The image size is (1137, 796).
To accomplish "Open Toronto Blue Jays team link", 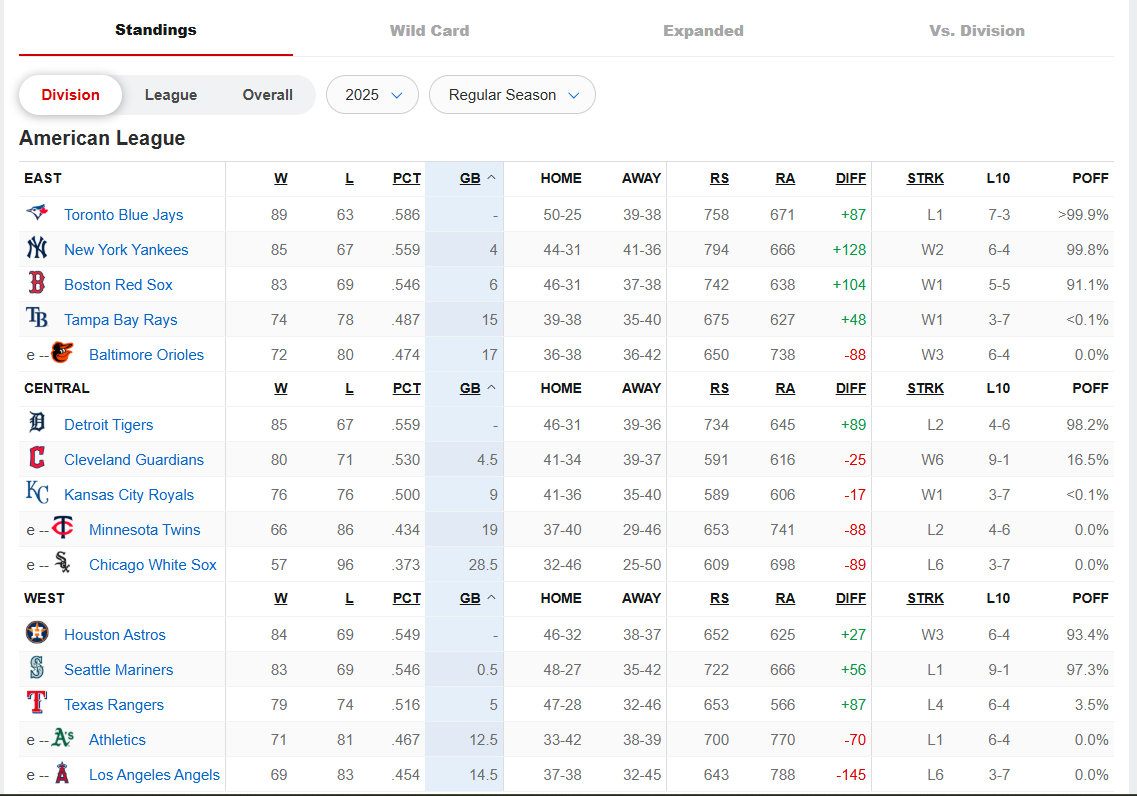I will pos(123,215).
